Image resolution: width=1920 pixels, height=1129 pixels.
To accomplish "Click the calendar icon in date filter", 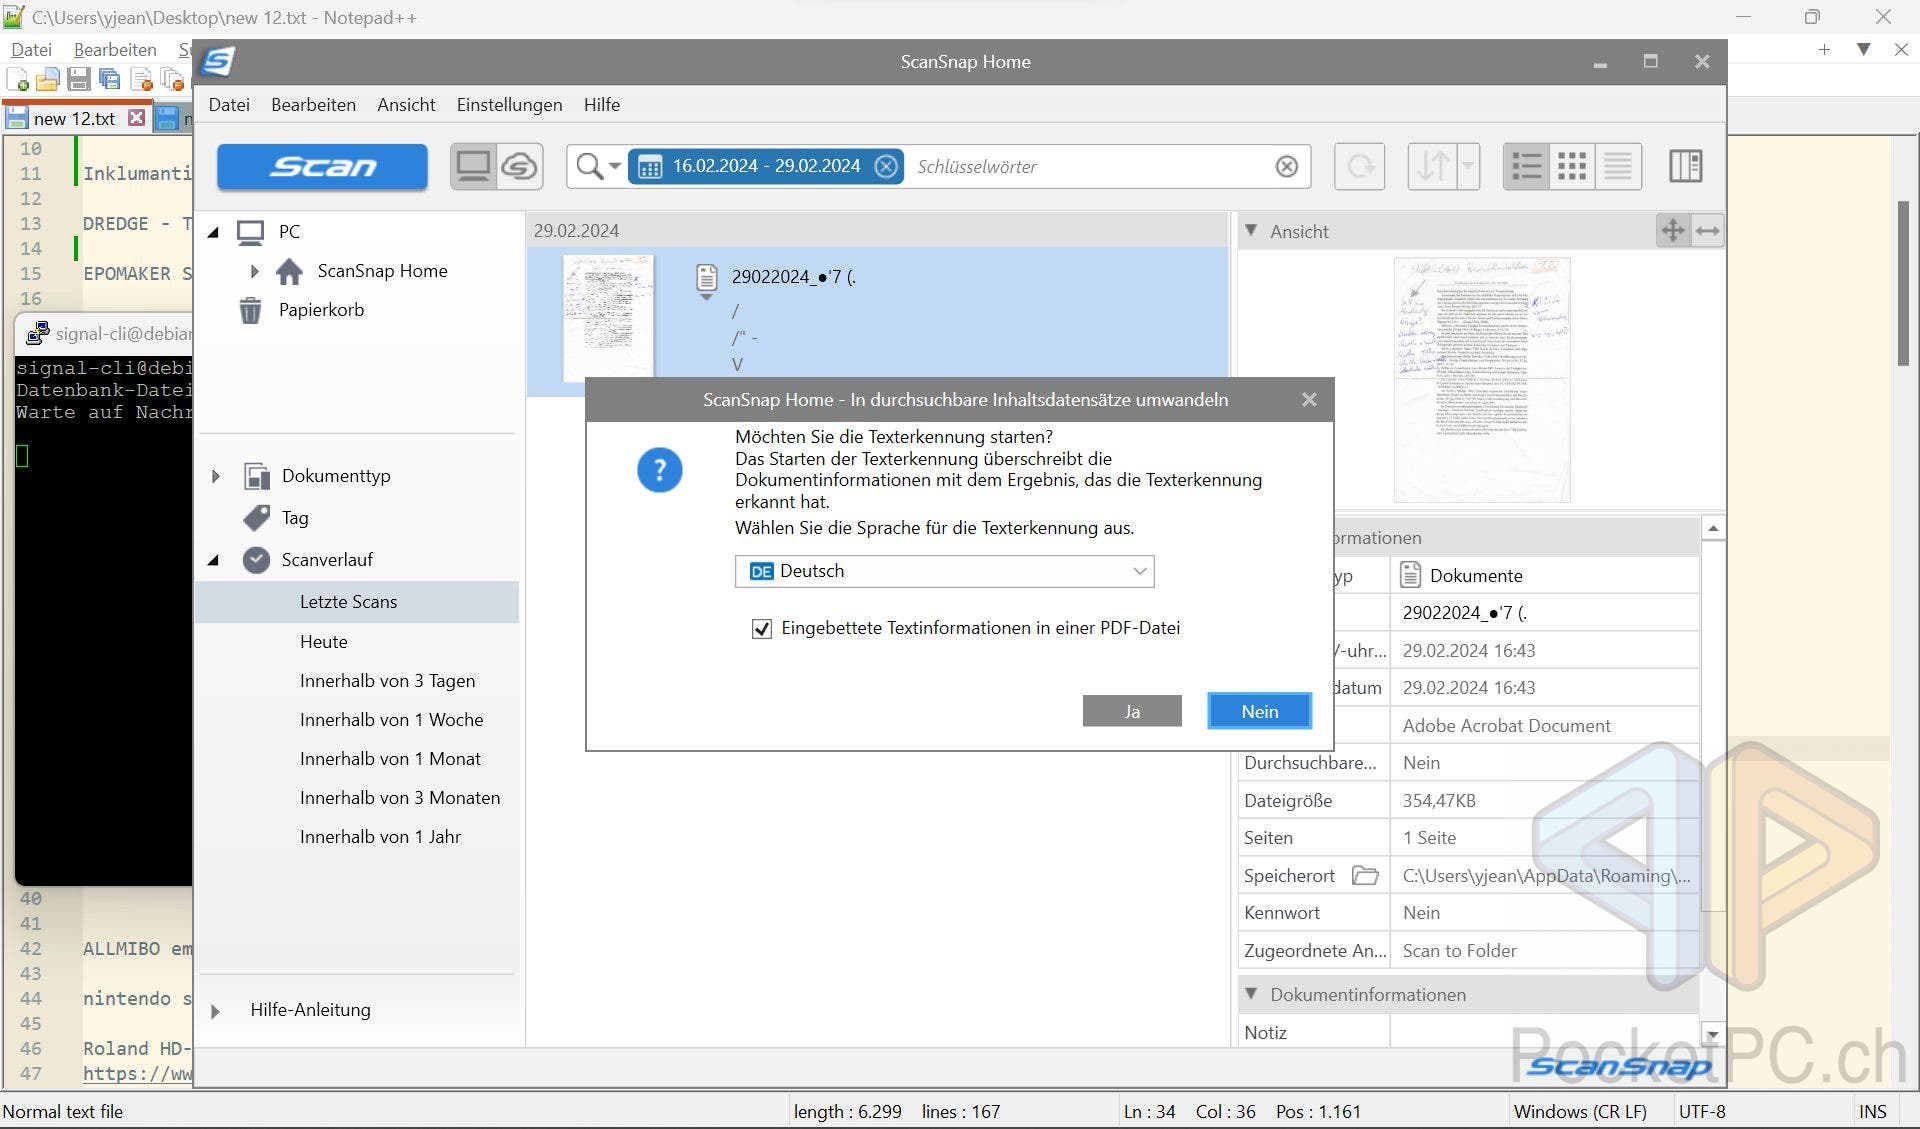I will 650,167.
